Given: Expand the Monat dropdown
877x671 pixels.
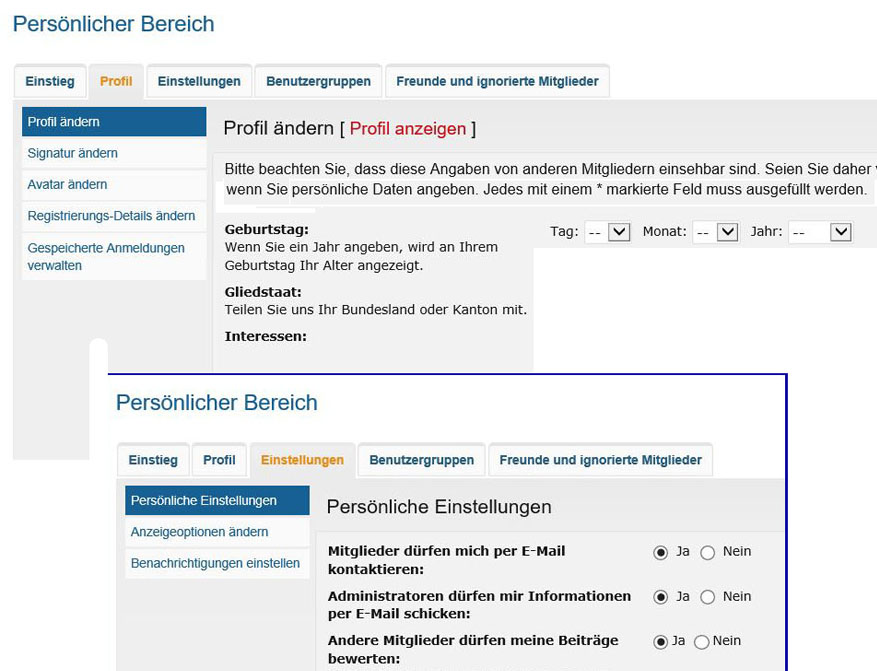Looking at the screenshot, I should click(717, 232).
